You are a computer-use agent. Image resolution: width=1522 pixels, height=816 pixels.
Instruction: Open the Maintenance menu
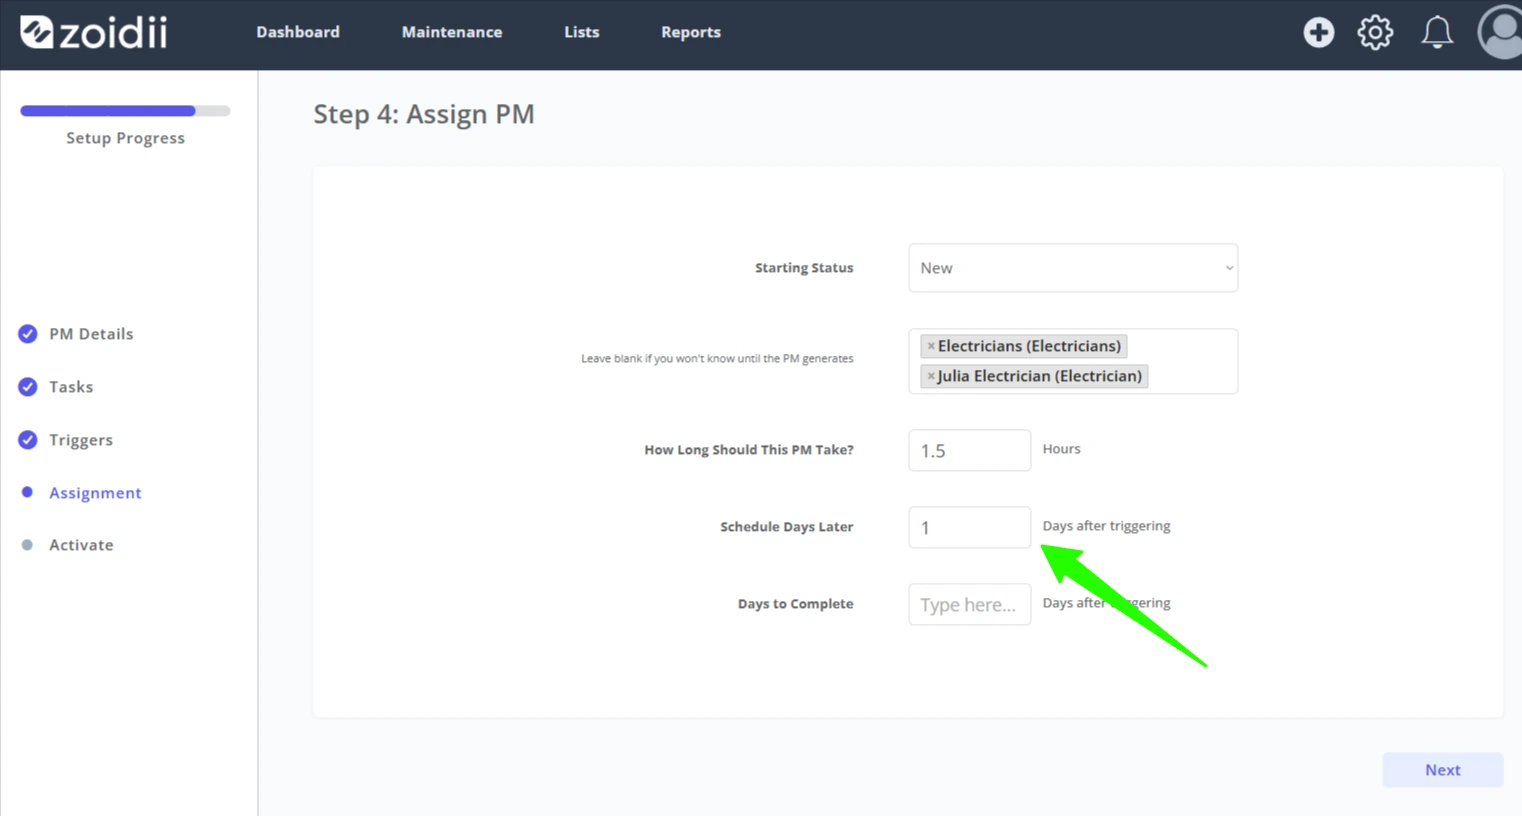pyautogui.click(x=452, y=32)
